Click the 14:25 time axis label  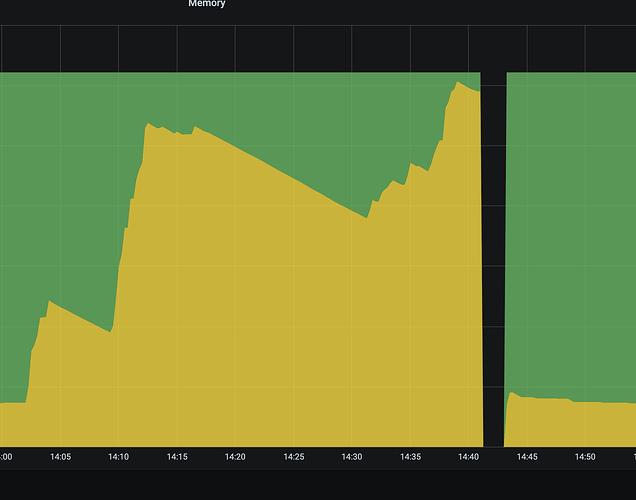click(294, 457)
